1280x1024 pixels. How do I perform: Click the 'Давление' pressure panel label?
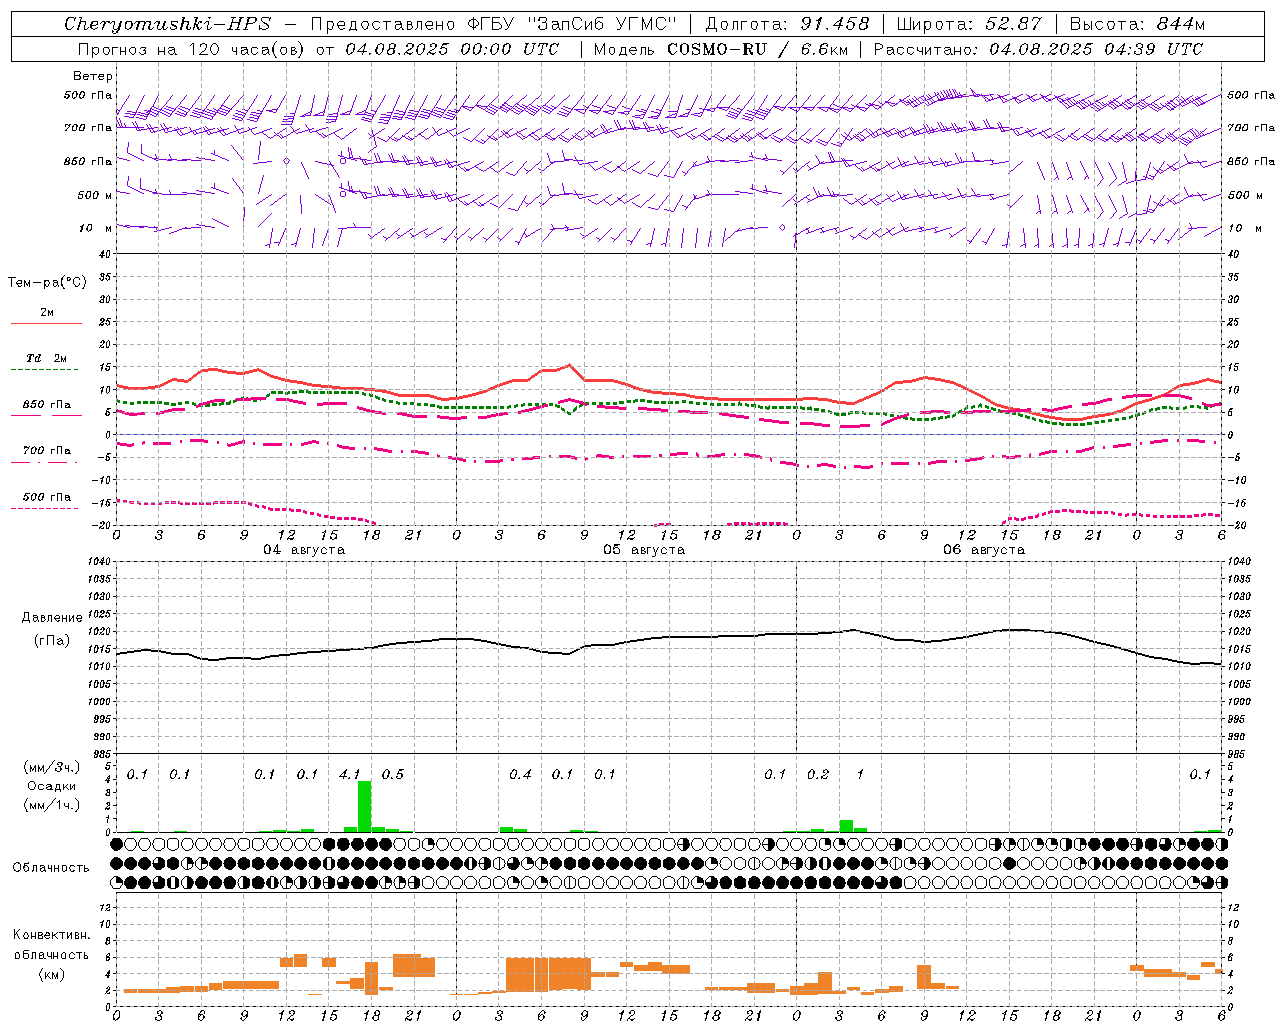point(52,618)
